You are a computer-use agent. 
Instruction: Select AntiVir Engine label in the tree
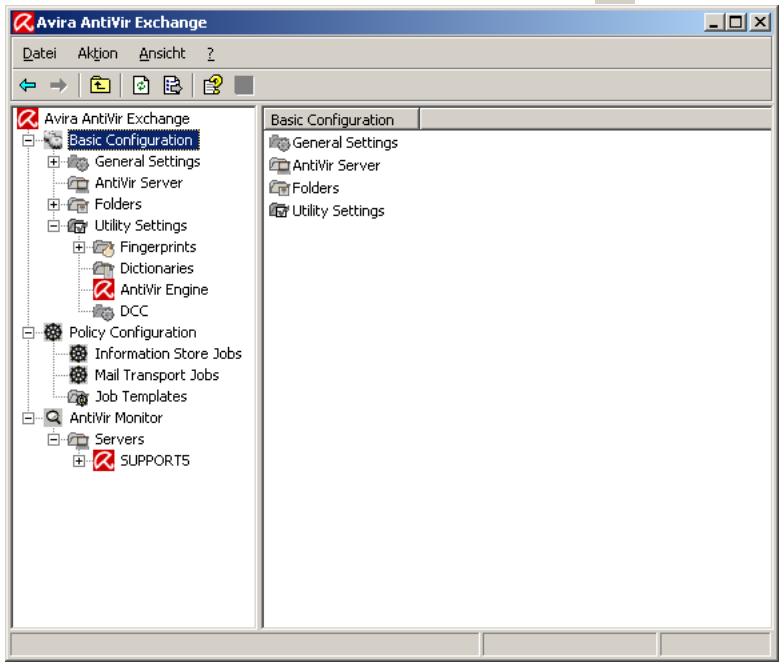tap(164, 290)
